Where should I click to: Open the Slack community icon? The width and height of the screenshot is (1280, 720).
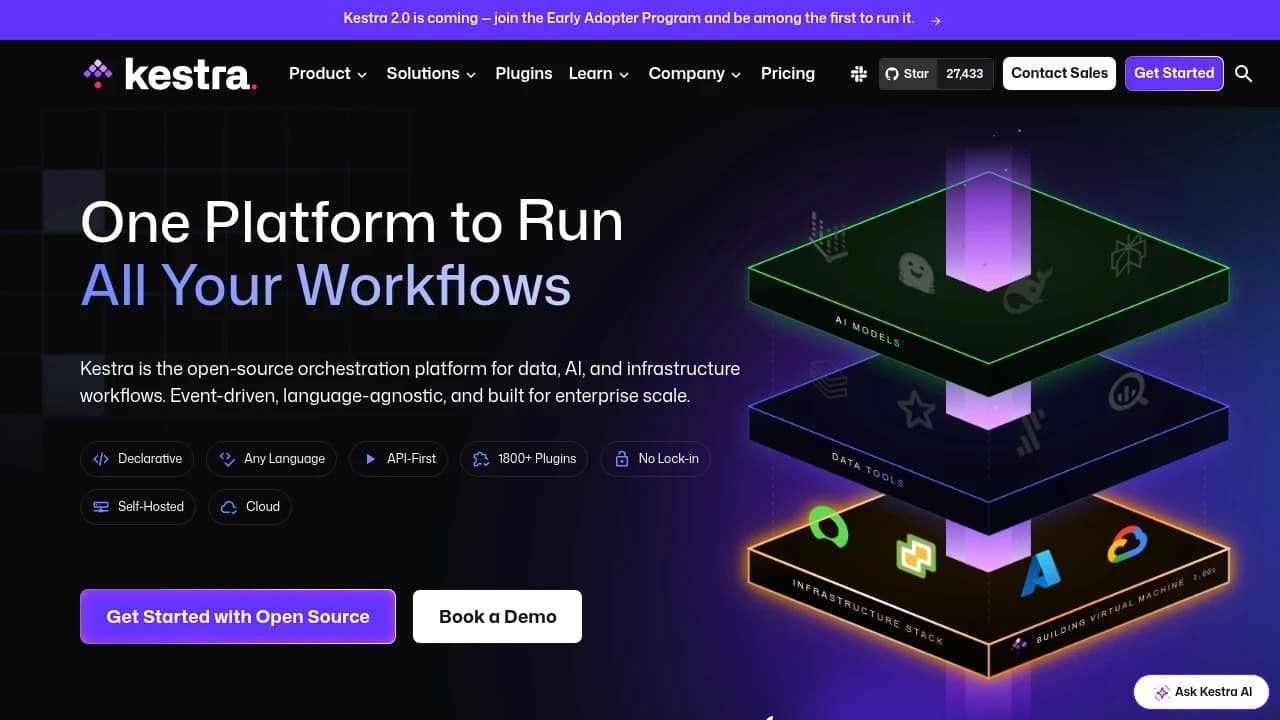click(858, 74)
